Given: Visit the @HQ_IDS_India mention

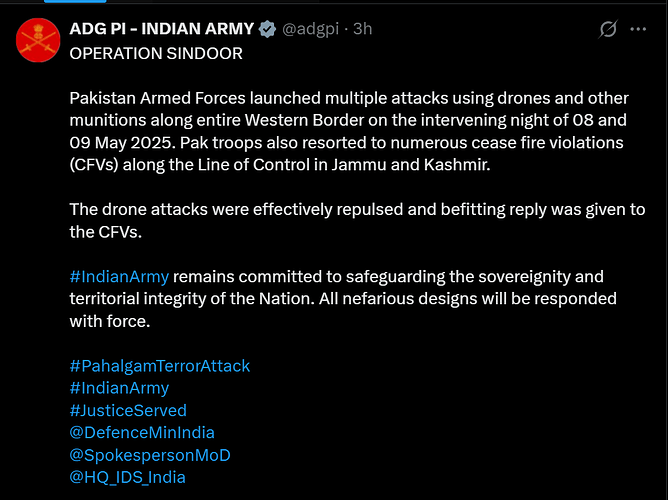Looking at the screenshot, I should pos(127,477).
